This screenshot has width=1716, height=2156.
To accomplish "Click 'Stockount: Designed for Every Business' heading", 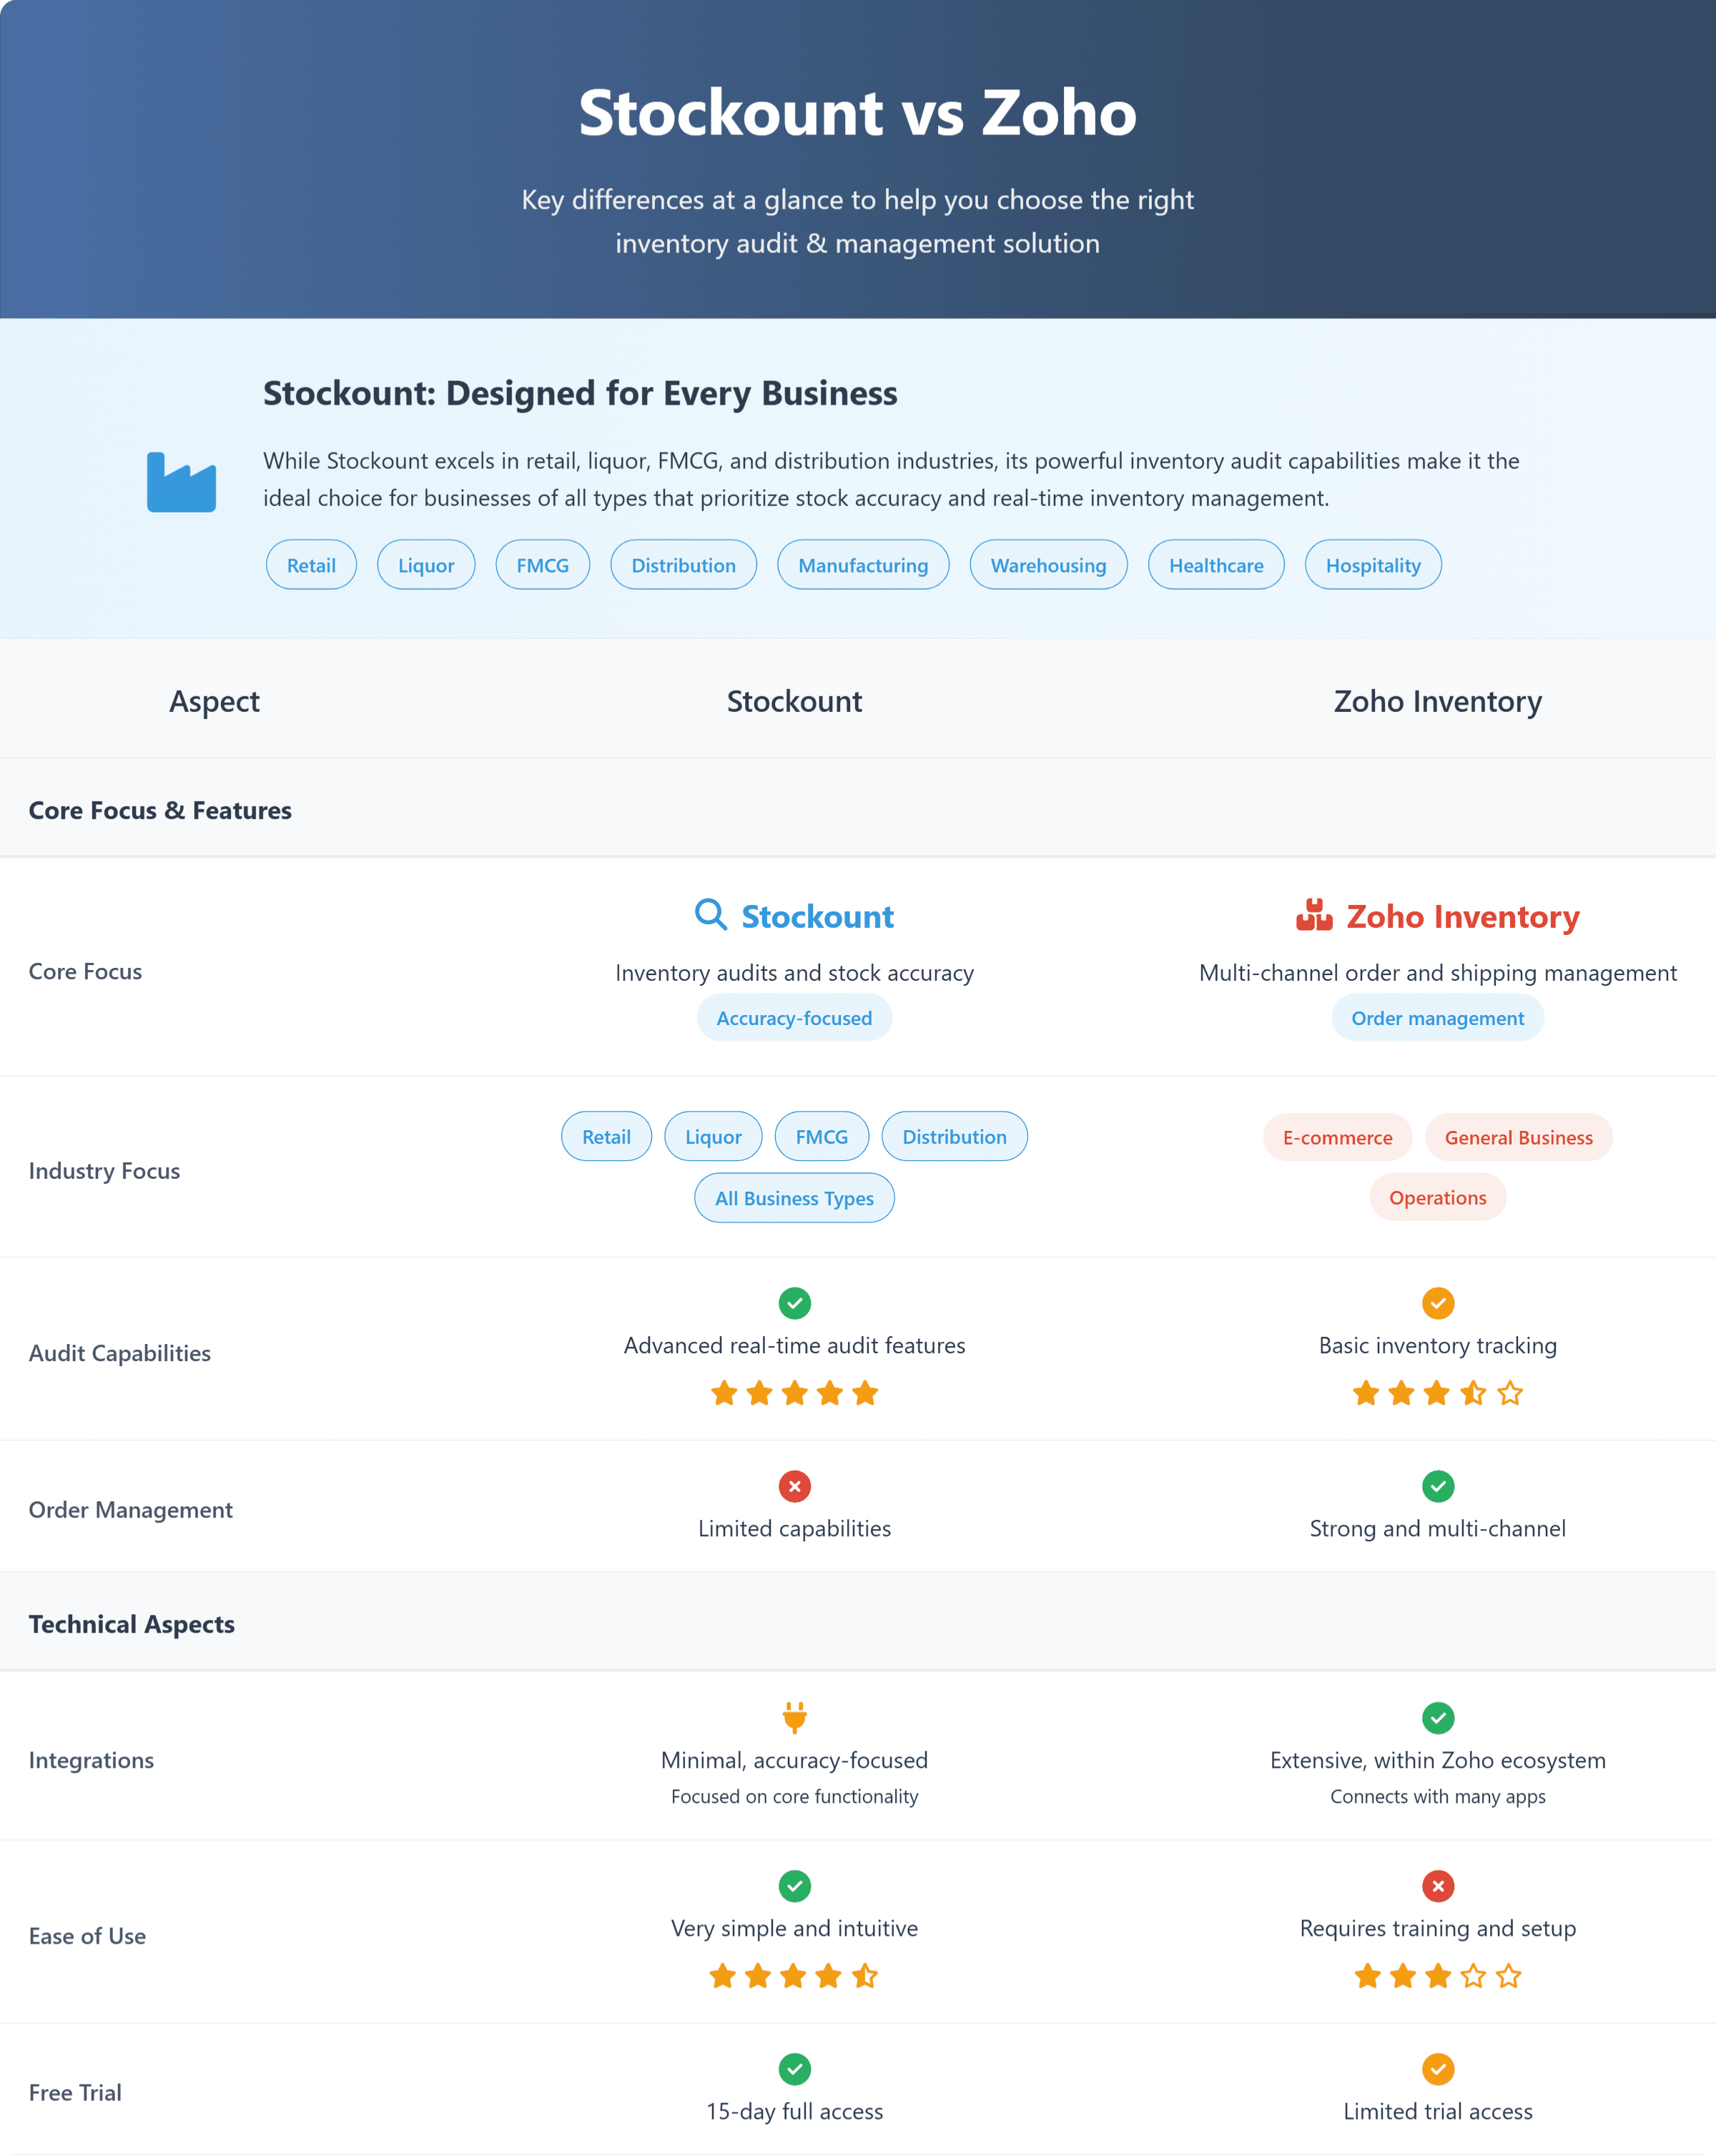I will coord(580,393).
